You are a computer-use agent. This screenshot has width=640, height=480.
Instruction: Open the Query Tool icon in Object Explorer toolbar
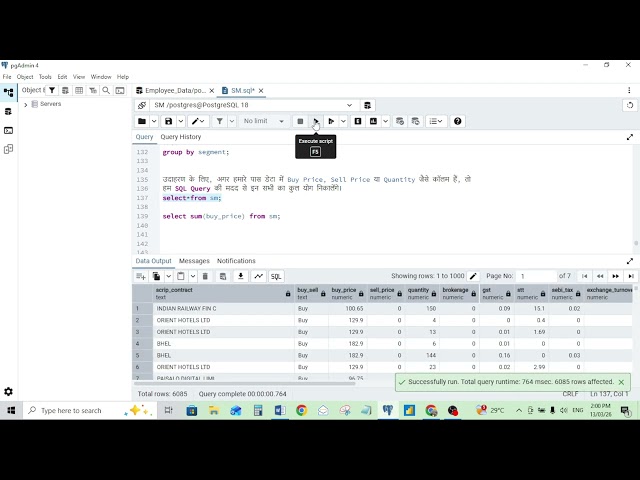[65, 91]
